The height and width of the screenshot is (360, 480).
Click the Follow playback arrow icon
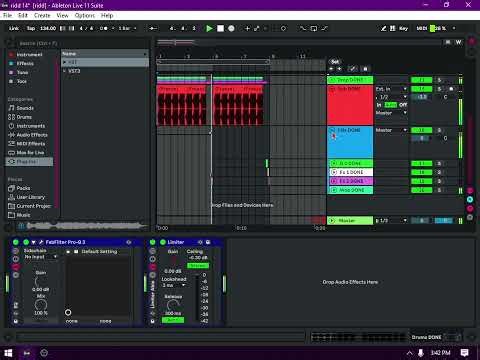[153, 29]
